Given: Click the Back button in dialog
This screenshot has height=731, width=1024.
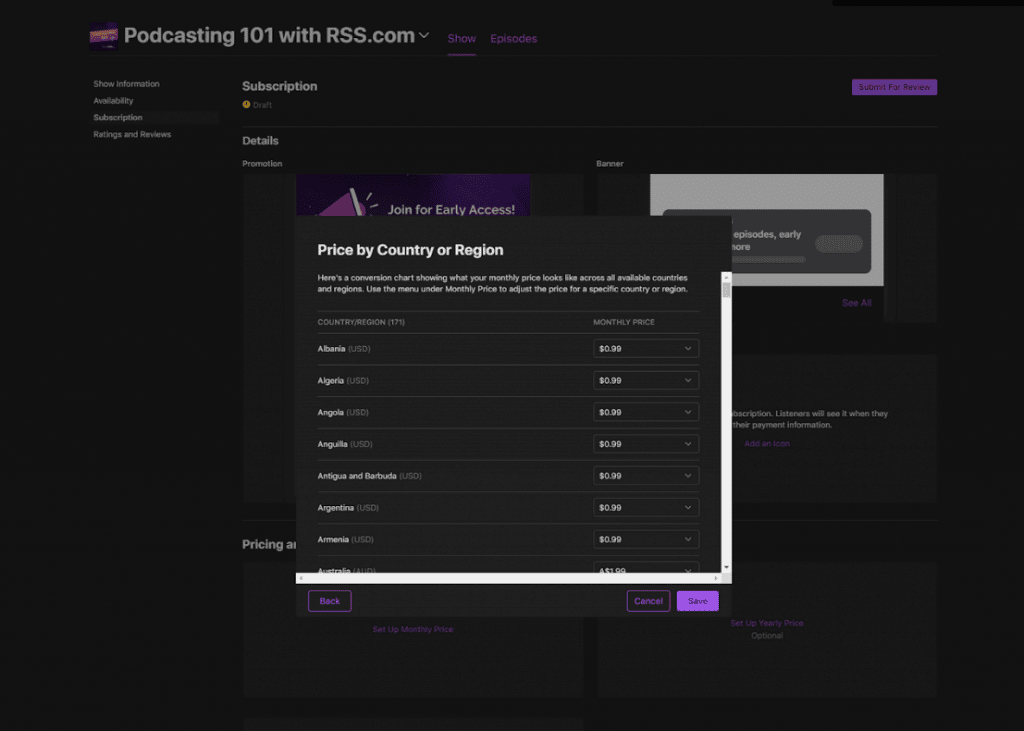Looking at the screenshot, I should (x=330, y=601).
